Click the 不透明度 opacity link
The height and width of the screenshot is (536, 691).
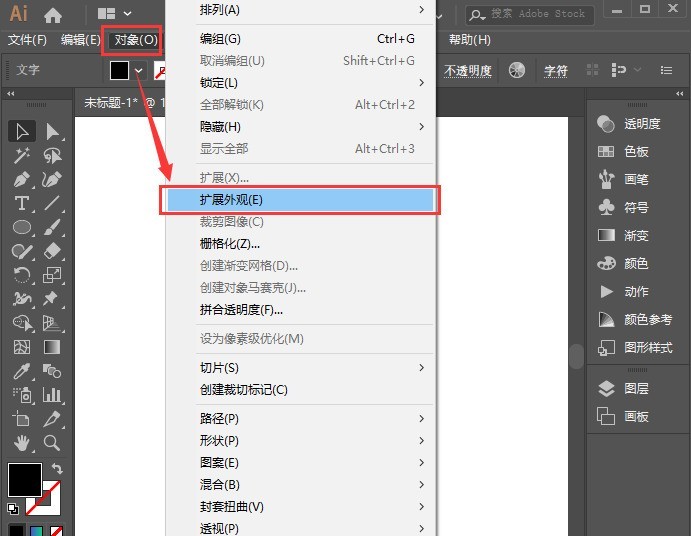coord(468,71)
